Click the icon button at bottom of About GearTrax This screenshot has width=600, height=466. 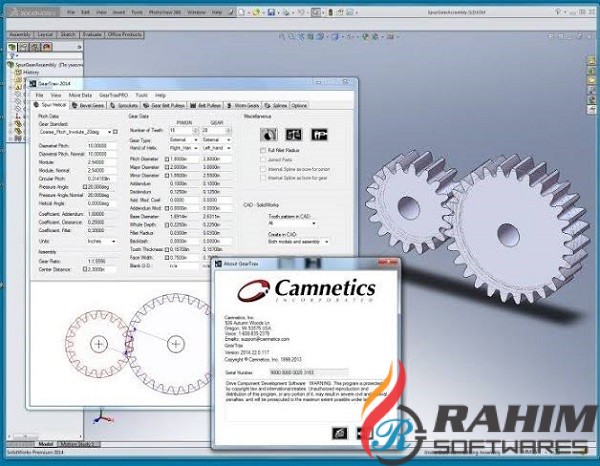[339, 433]
